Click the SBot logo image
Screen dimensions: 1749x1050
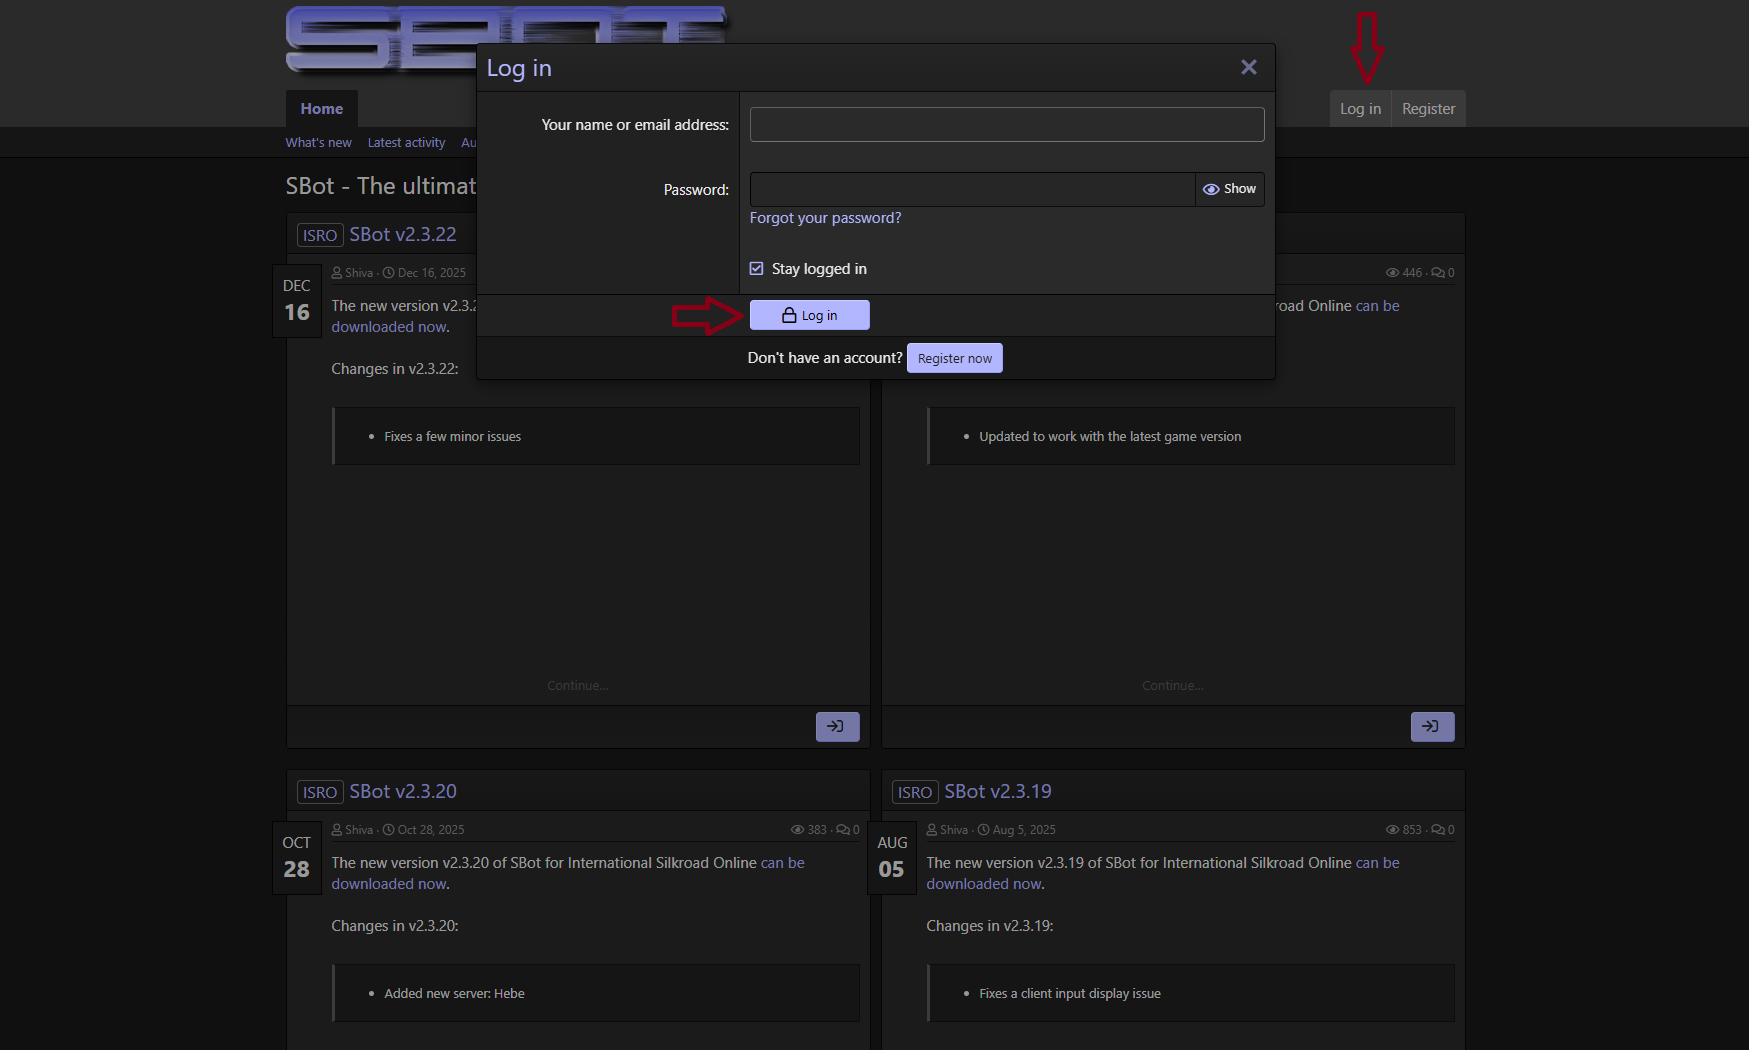380,40
